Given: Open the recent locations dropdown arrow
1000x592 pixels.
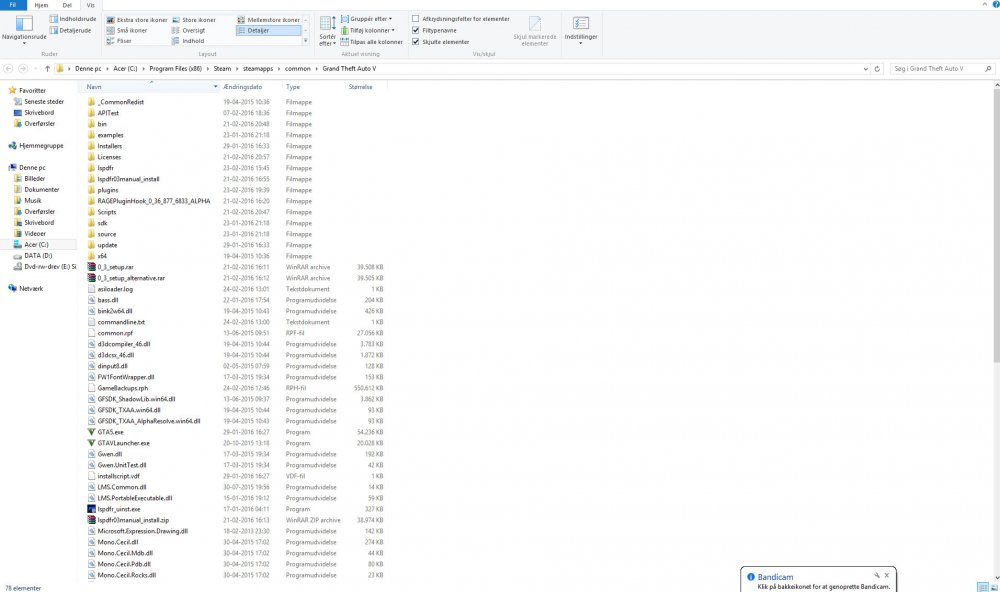Looking at the screenshot, I should (35, 68).
